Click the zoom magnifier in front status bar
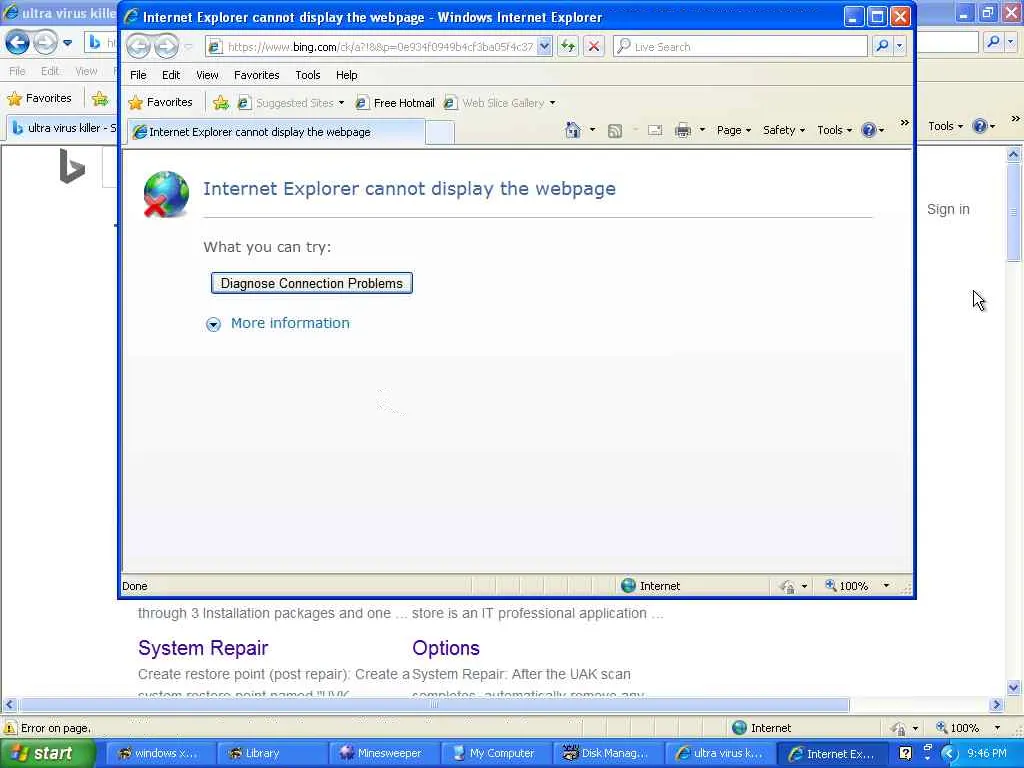Viewport: 1024px width, 768px height. click(x=830, y=585)
